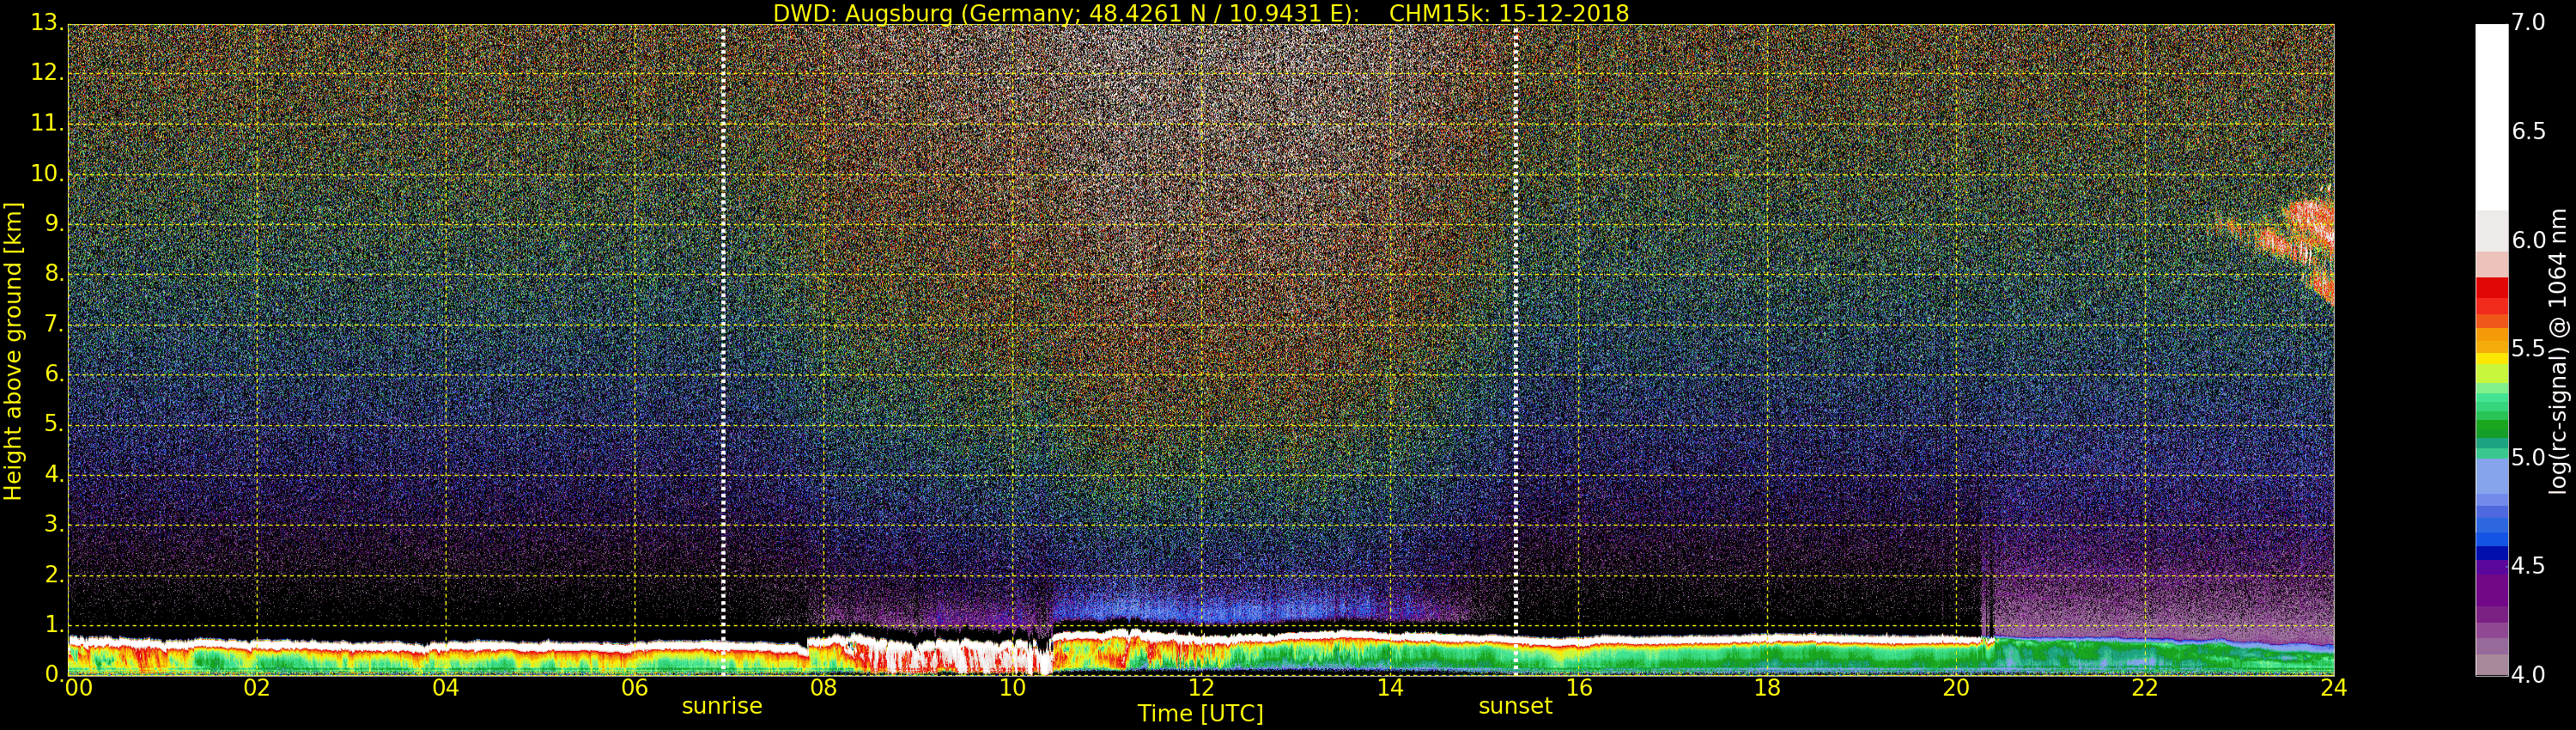Click the 7.0 value on the colorbar scale
2576x730 pixels.
[2528, 22]
